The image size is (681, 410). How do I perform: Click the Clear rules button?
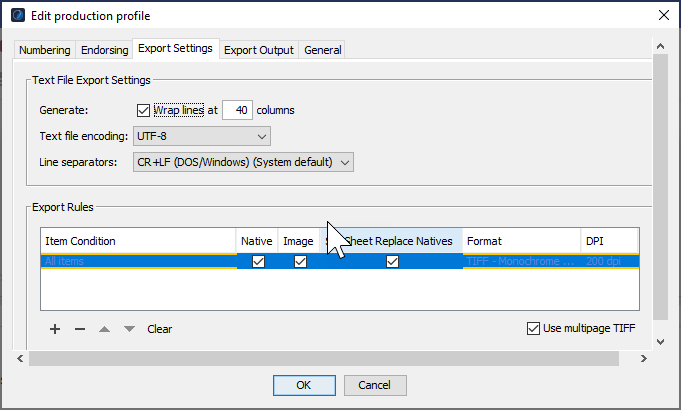pyautogui.click(x=160, y=329)
